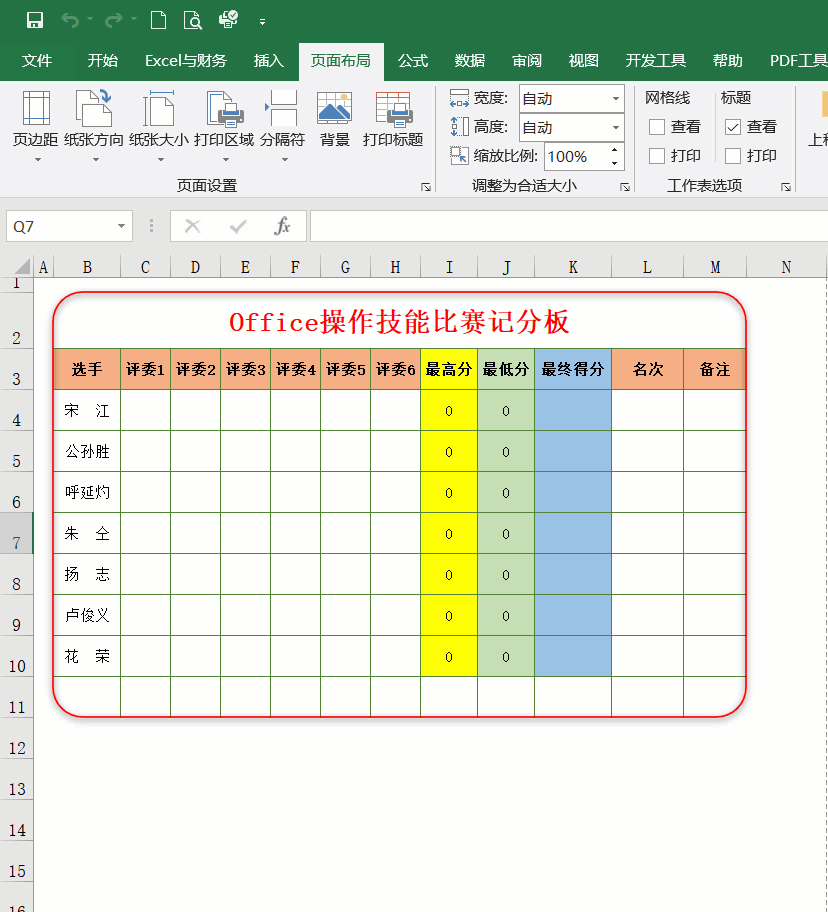Screen dimensions: 828x912
Task: Increase the scale percentage with up arrow
Action: 615,150
